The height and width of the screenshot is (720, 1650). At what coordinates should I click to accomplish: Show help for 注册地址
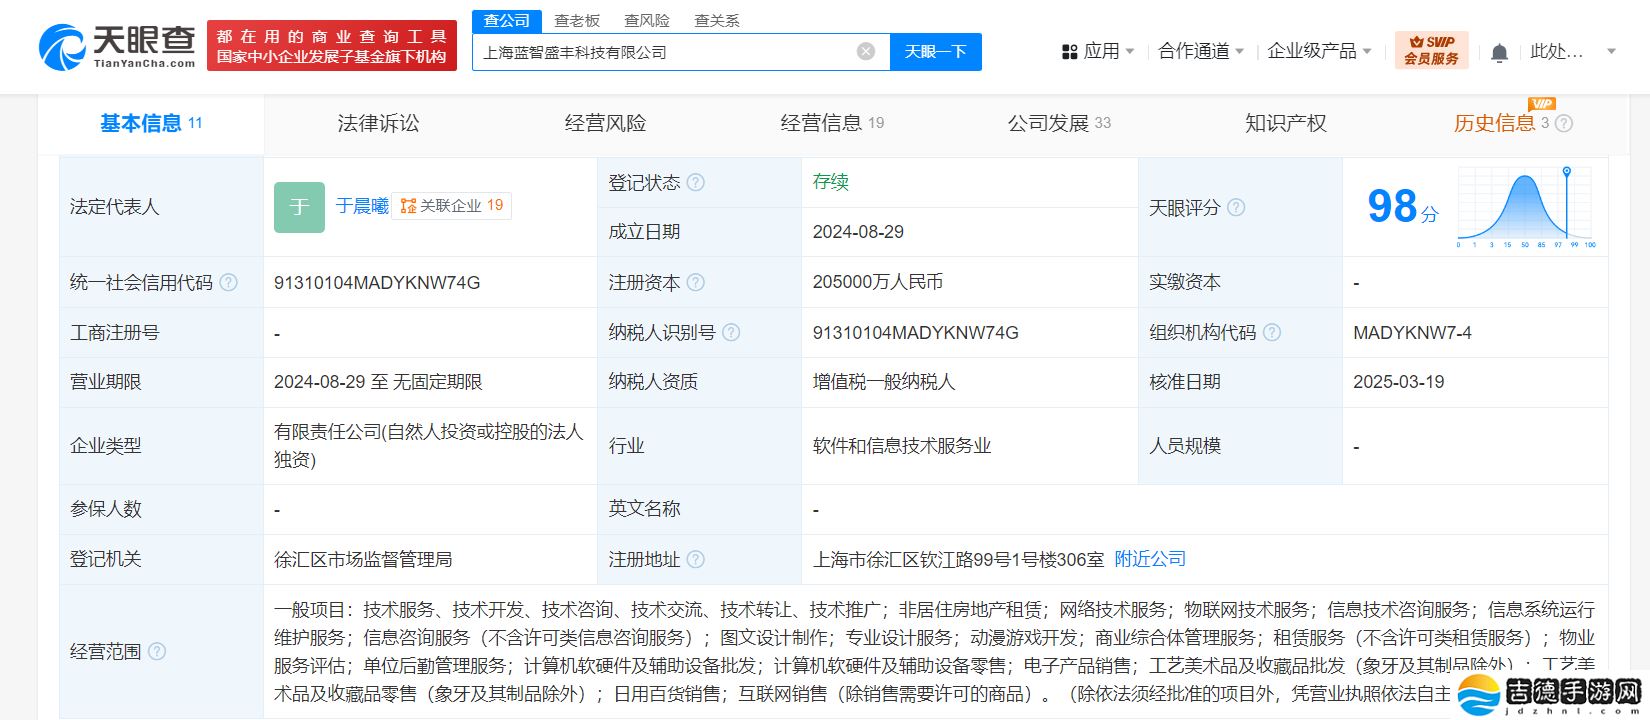696,560
